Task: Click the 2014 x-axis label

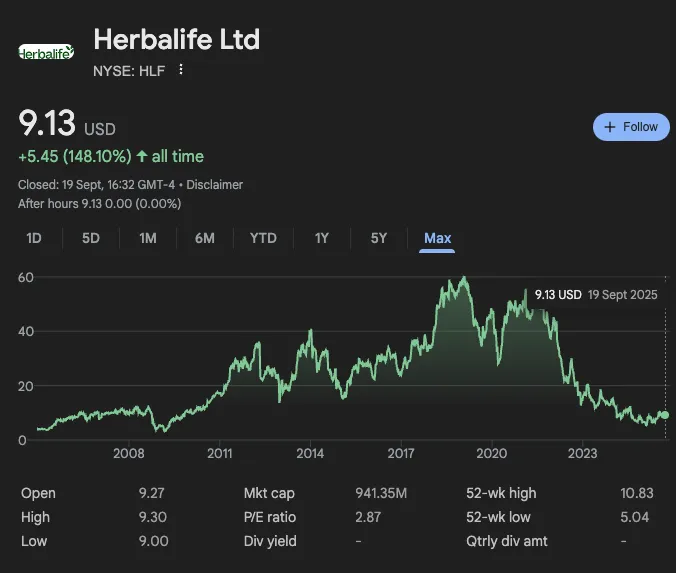Action: tap(310, 453)
